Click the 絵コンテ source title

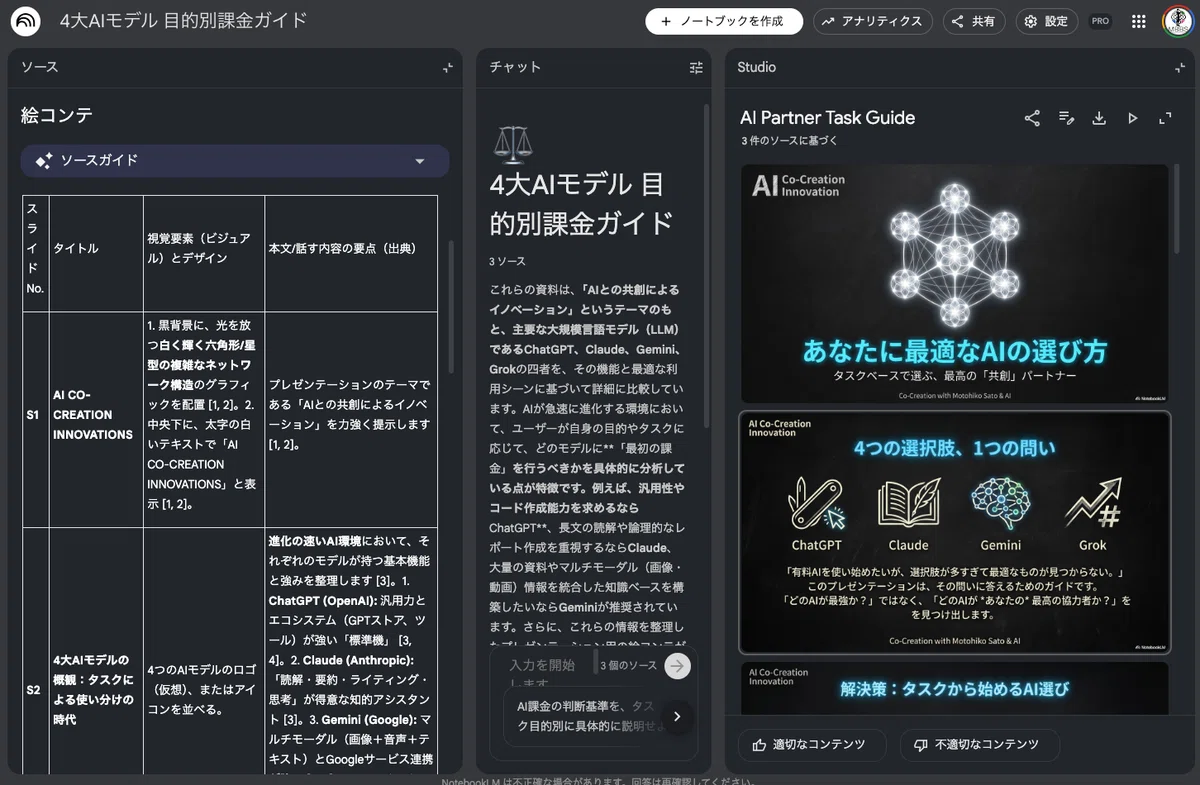click(x=57, y=116)
